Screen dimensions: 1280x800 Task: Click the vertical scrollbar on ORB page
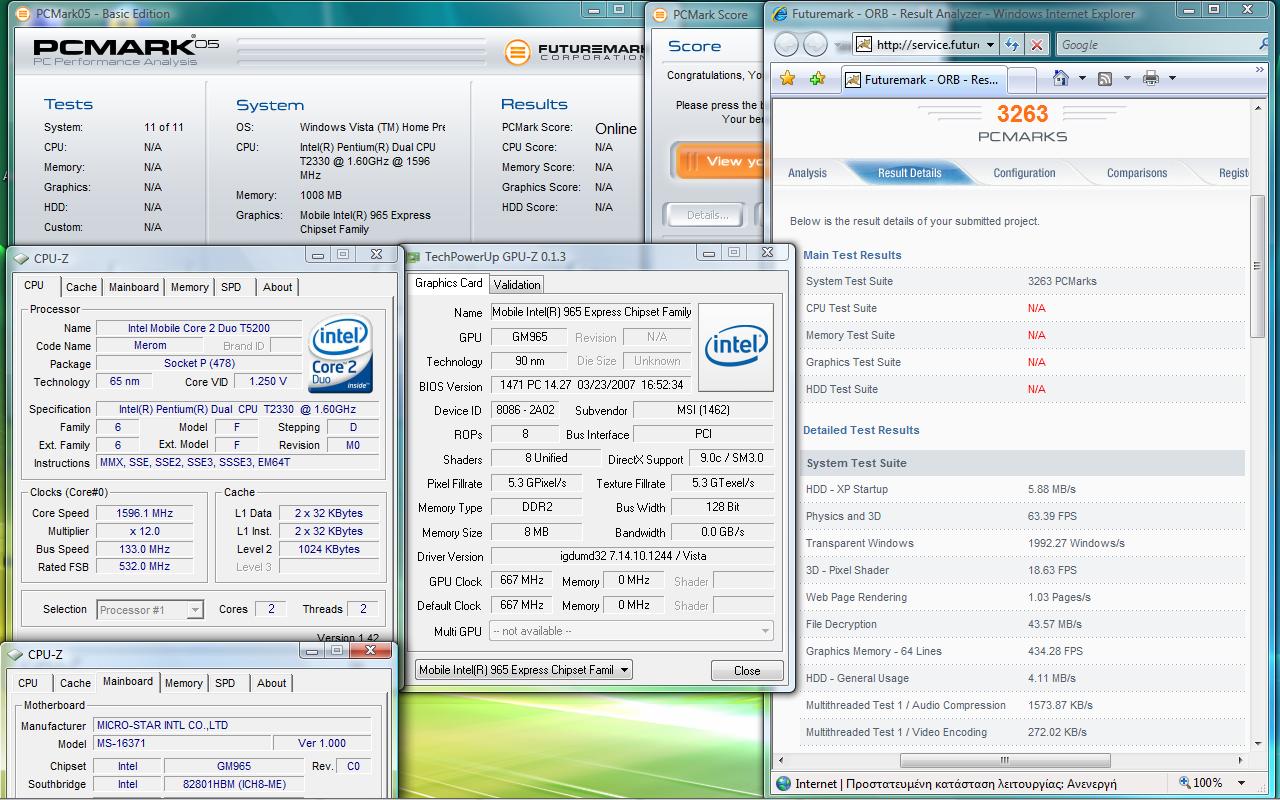click(1257, 266)
